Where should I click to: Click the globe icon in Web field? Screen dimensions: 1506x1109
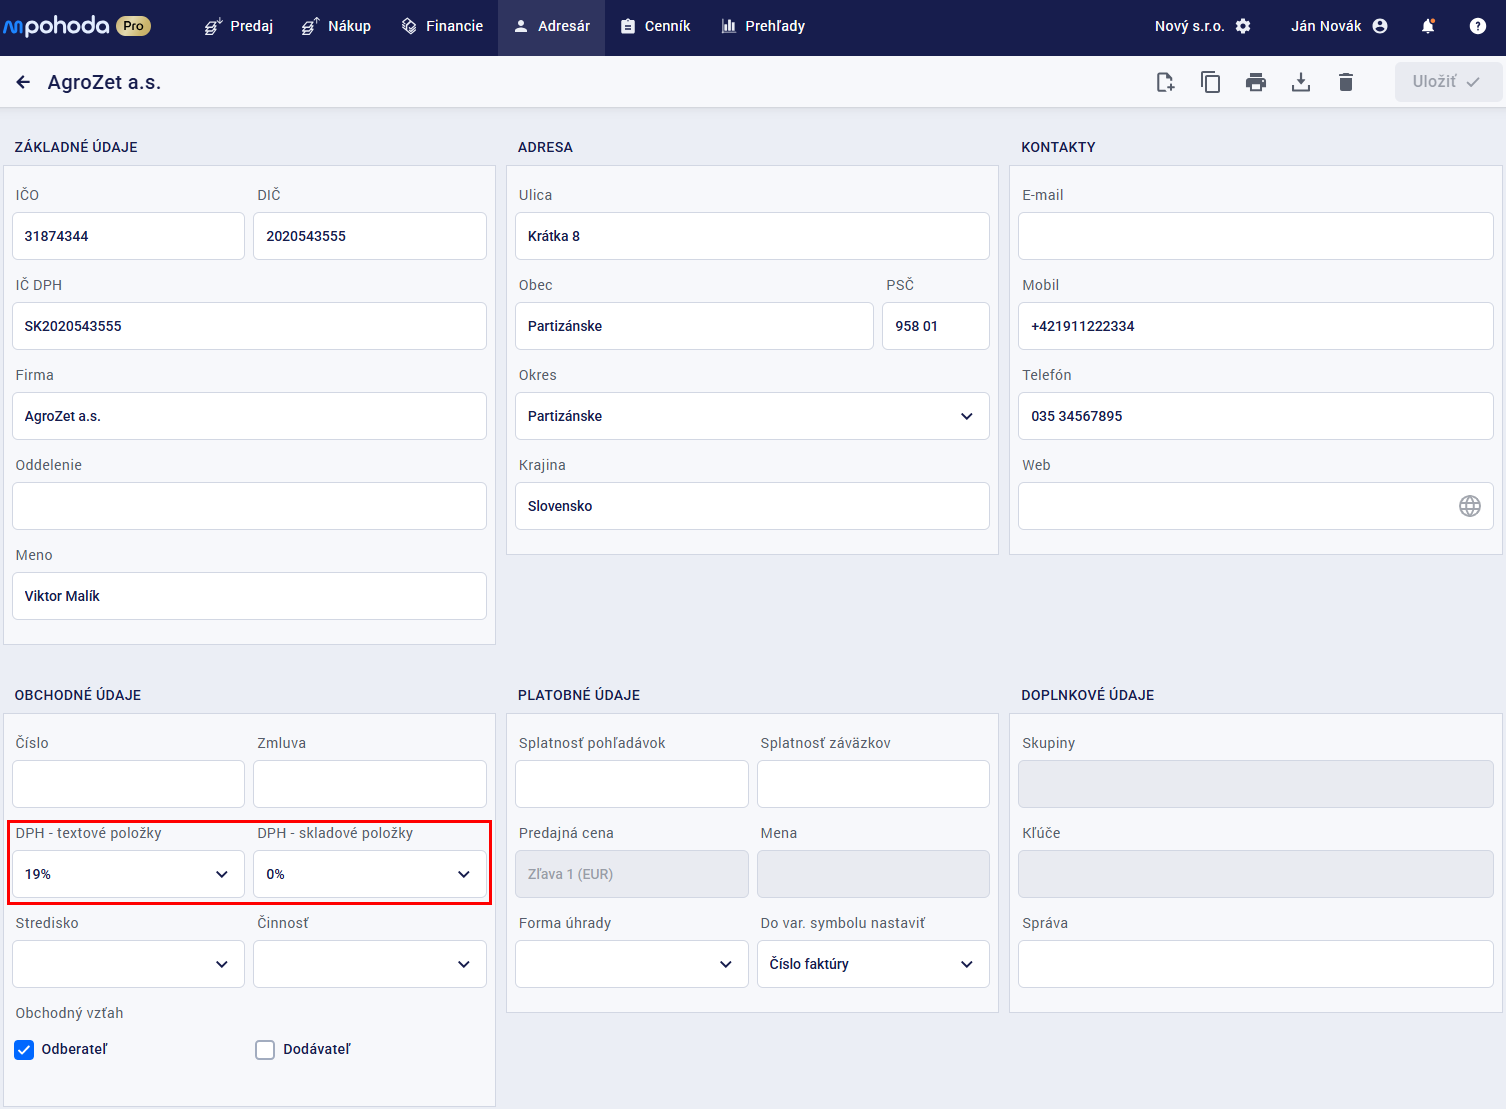pos(1469,506)
